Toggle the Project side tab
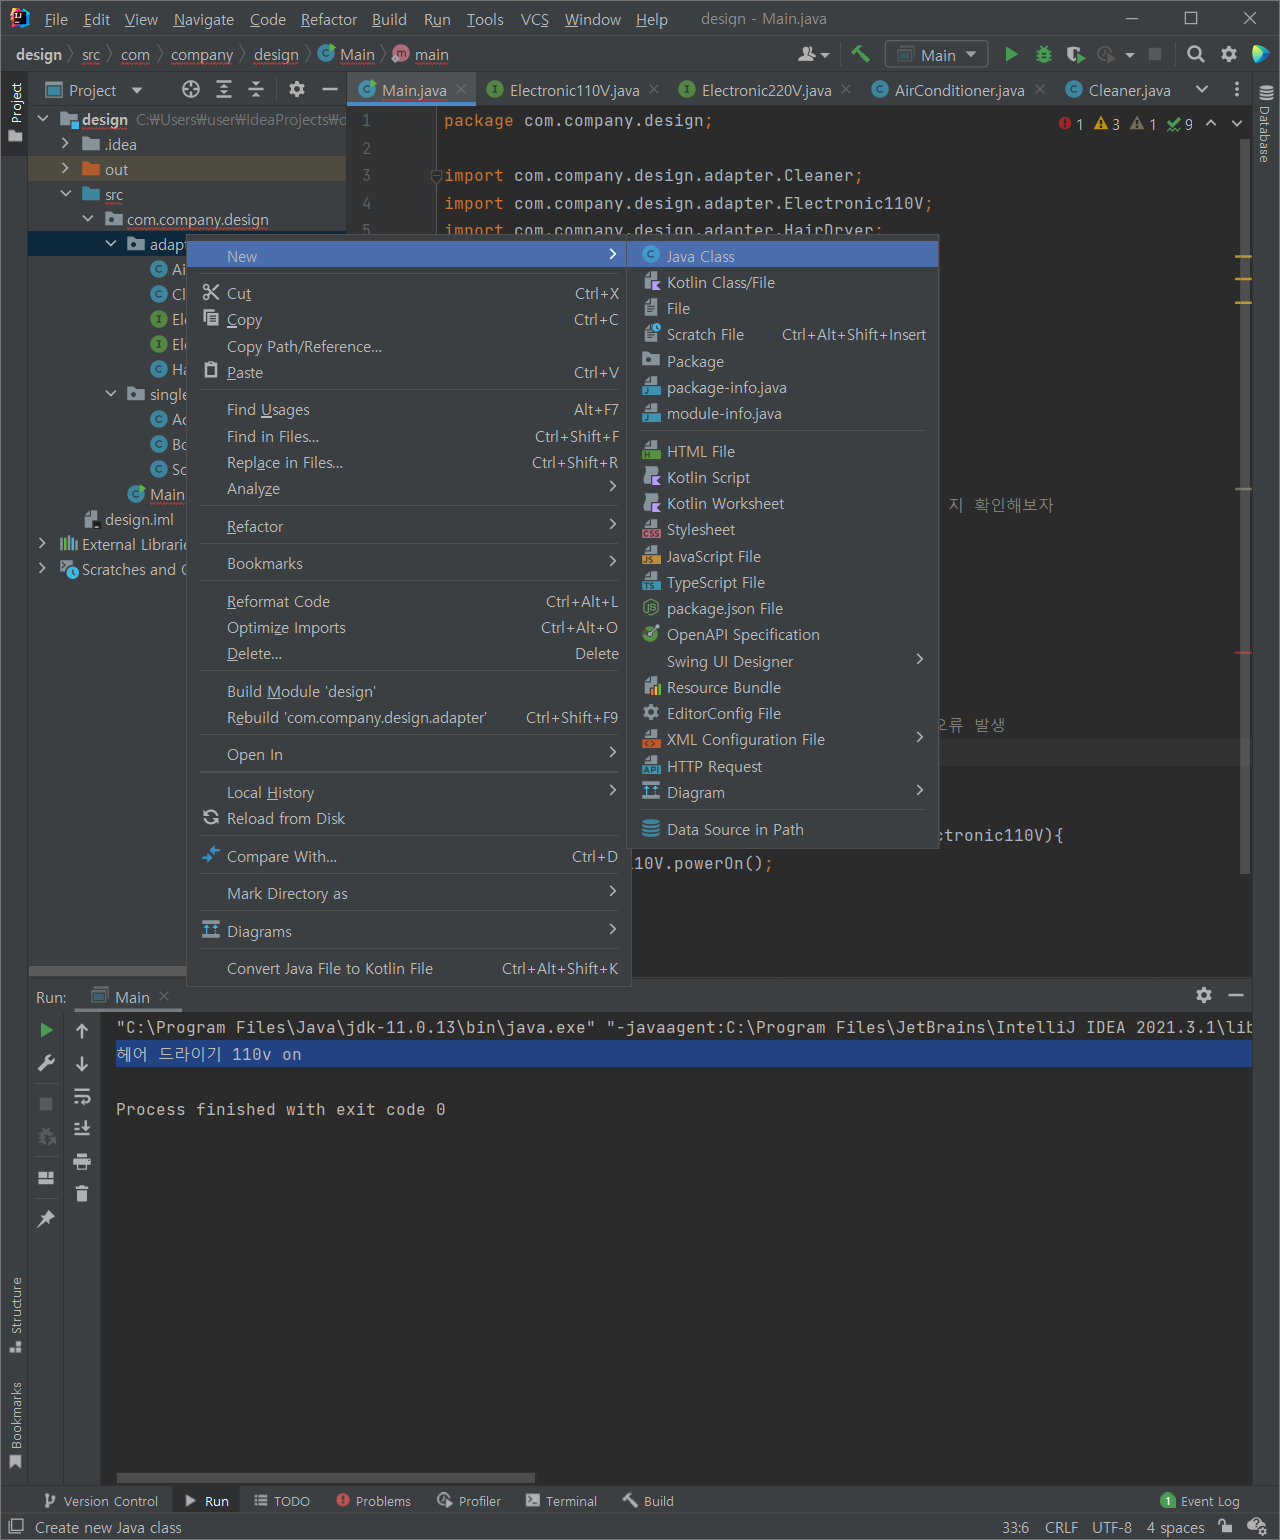Screen dimensions: 1280x1540 tap(15, 112)
